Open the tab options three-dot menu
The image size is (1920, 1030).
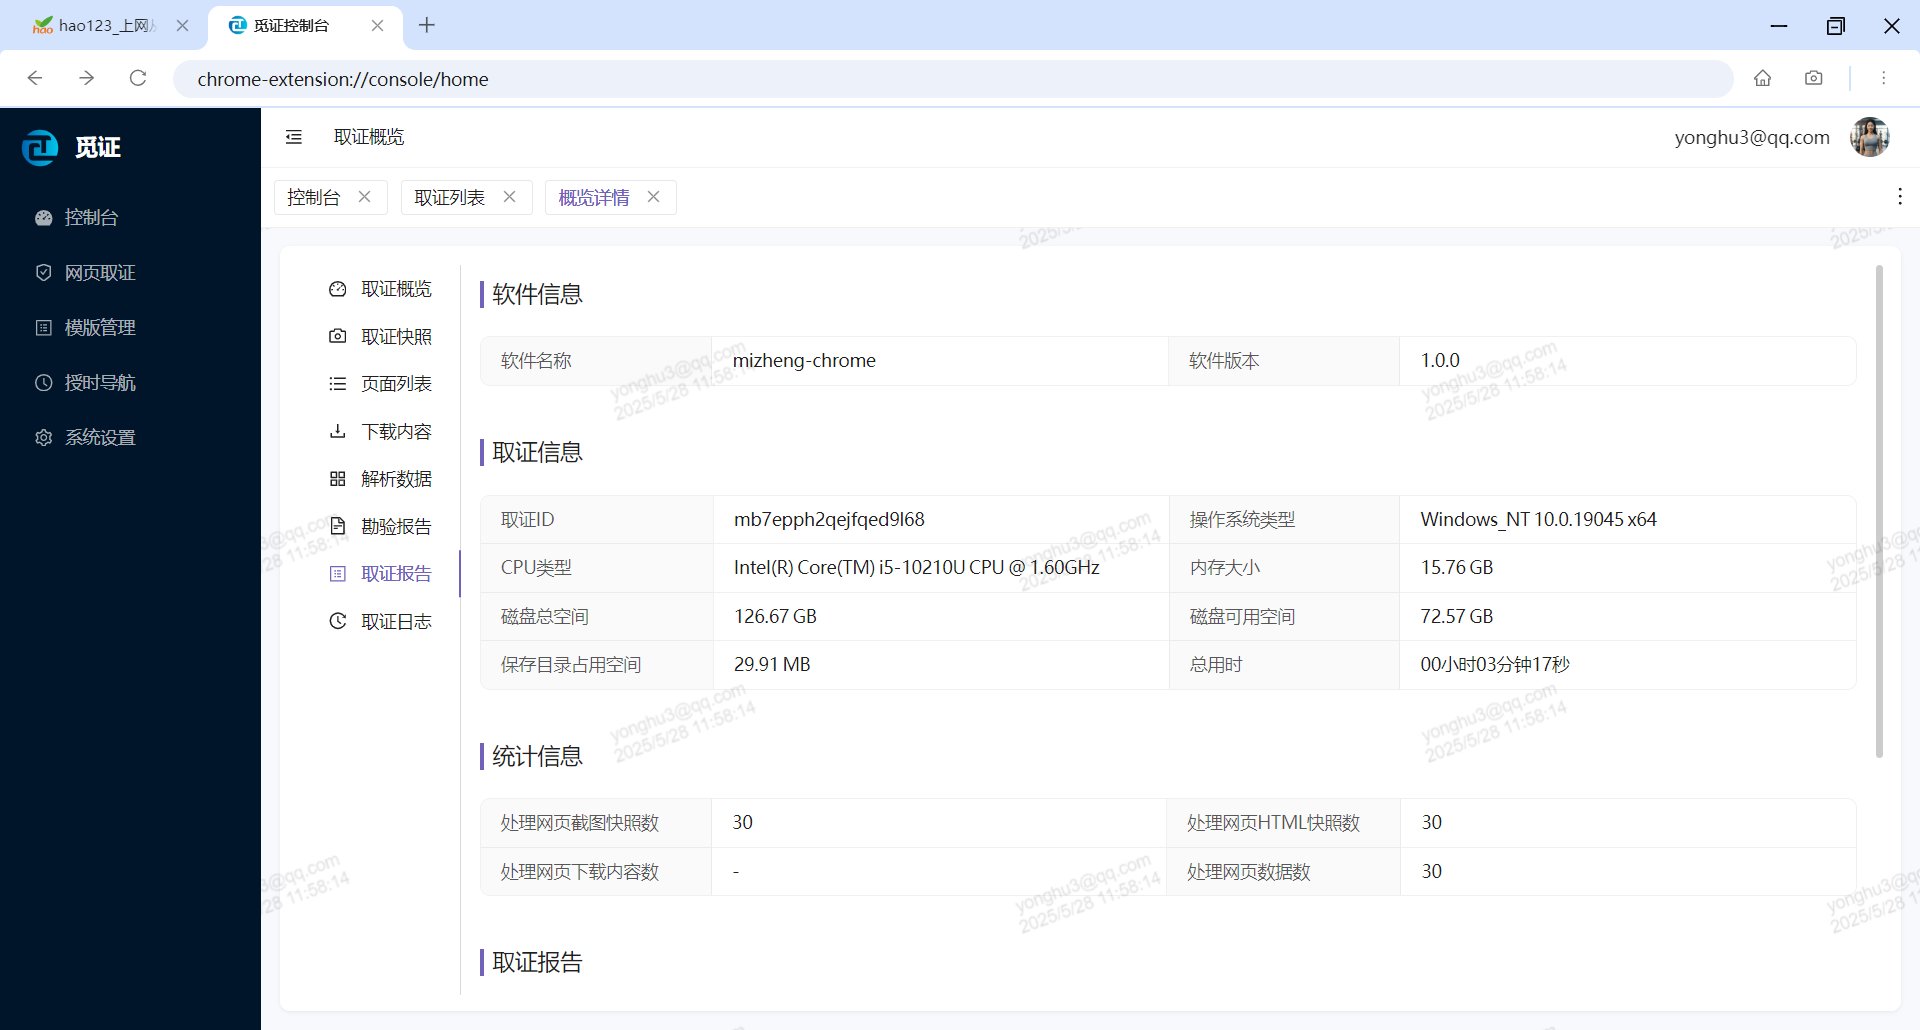[1899, 197]
